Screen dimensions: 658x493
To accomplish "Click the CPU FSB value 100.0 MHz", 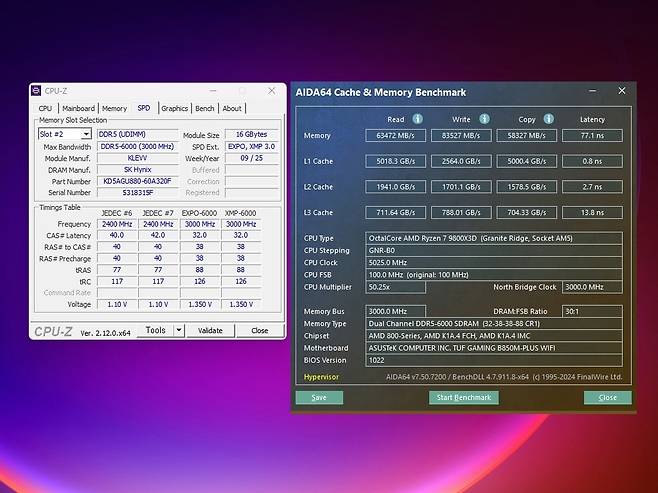I will [494, 275].
